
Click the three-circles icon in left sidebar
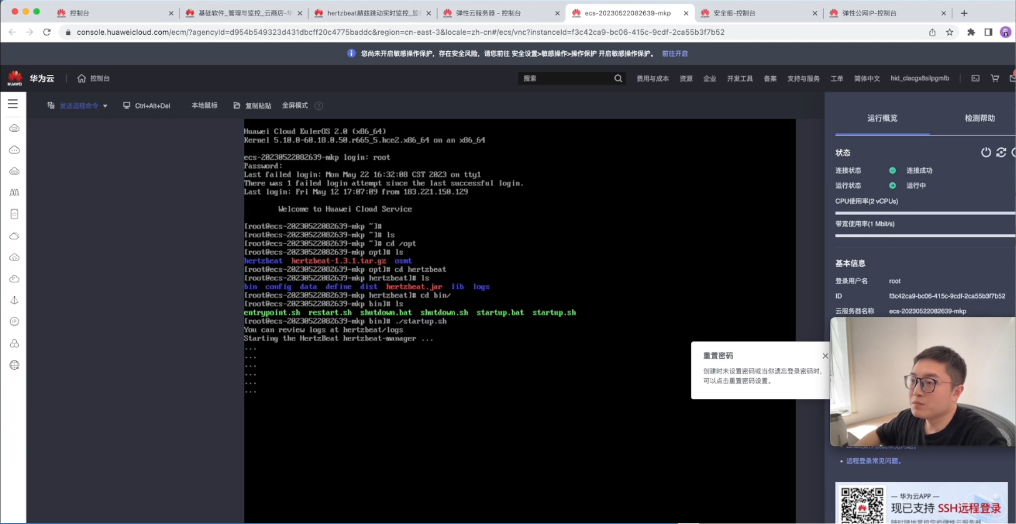14,343
